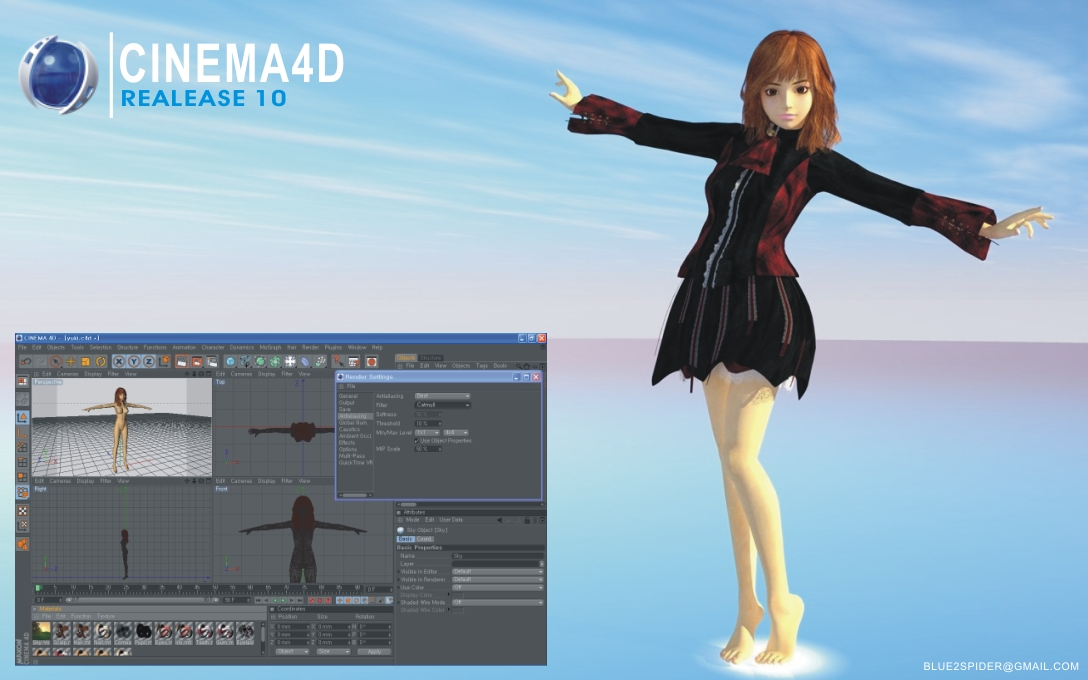Select the Model tool in left palette
The height and width of the screenshot is (680, 1088).
[22, 418]
